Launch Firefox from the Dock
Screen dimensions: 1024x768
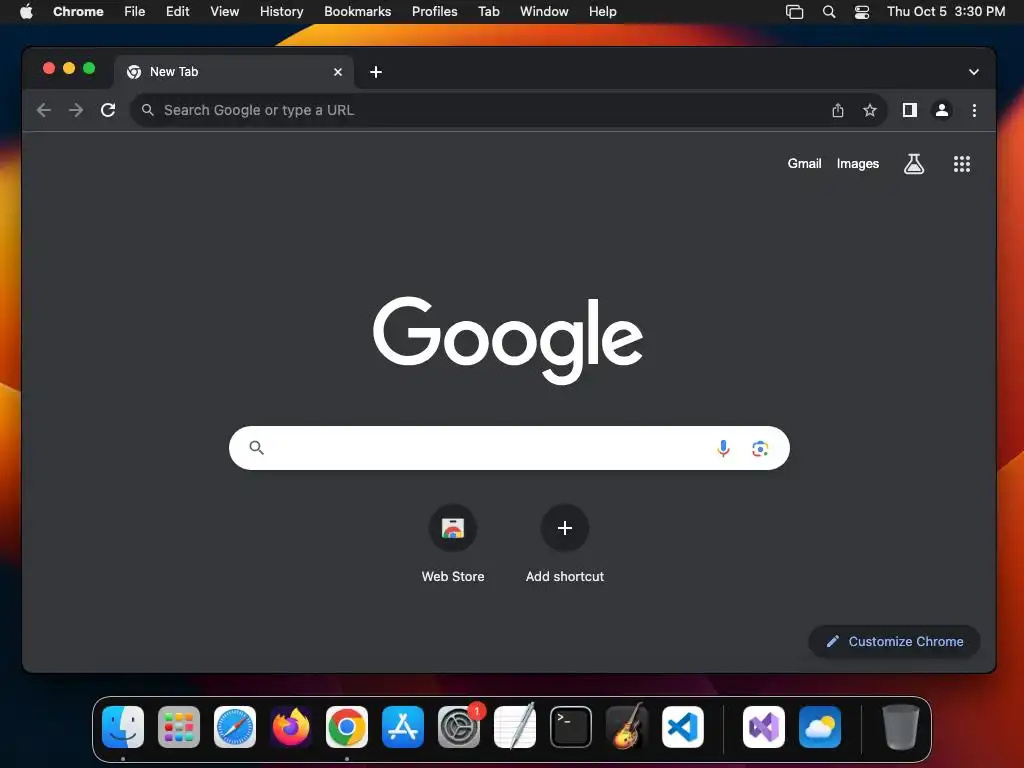pyautogui.click(x=291, y=727)
